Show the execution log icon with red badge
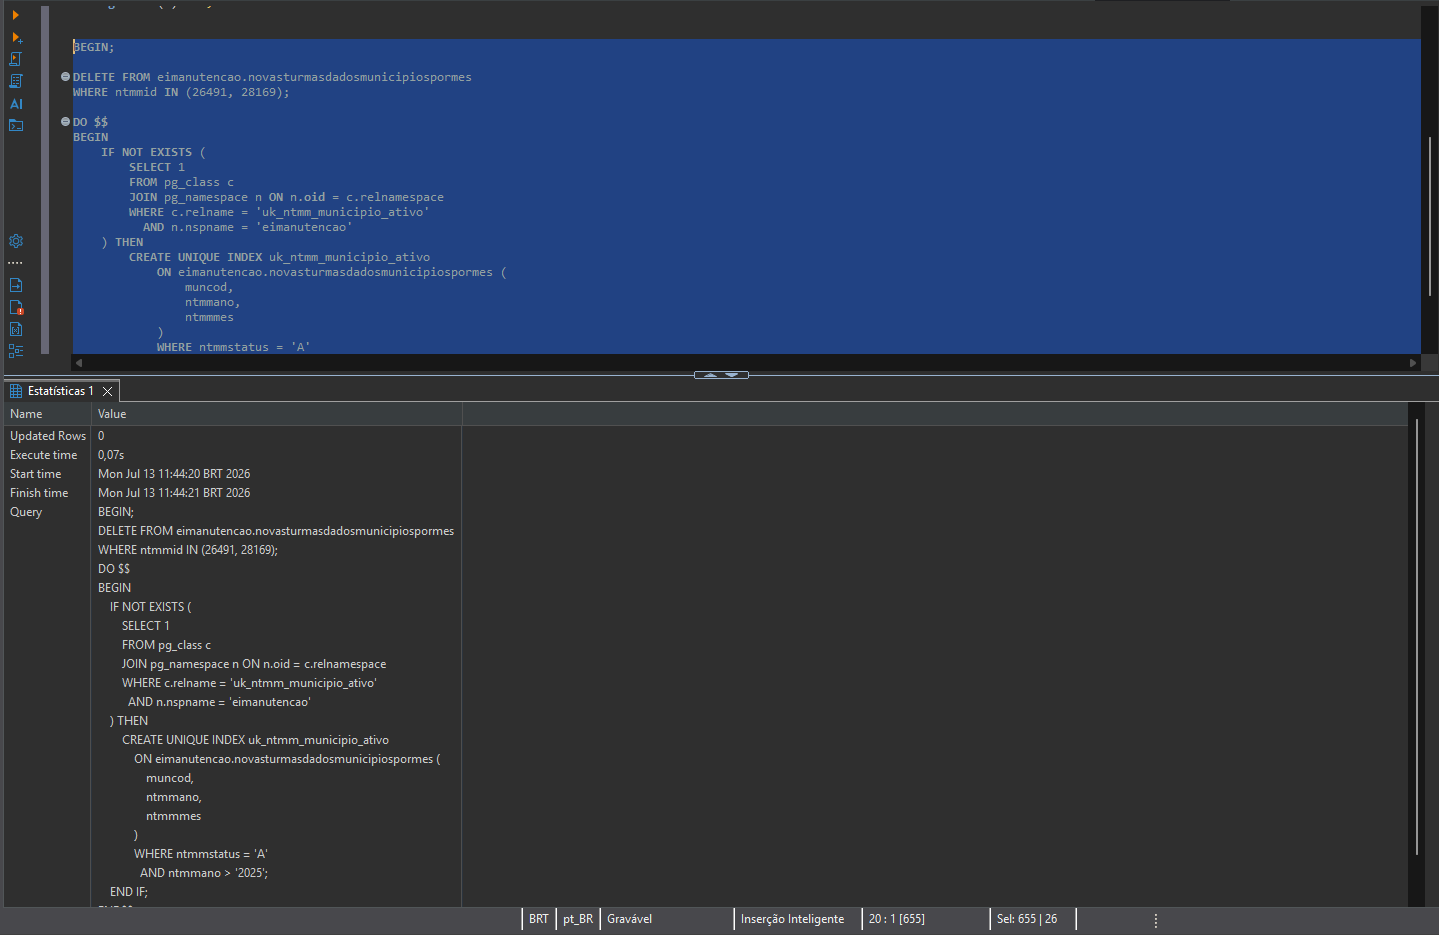This screenshot has height=935, width=1439. point(16,307)
